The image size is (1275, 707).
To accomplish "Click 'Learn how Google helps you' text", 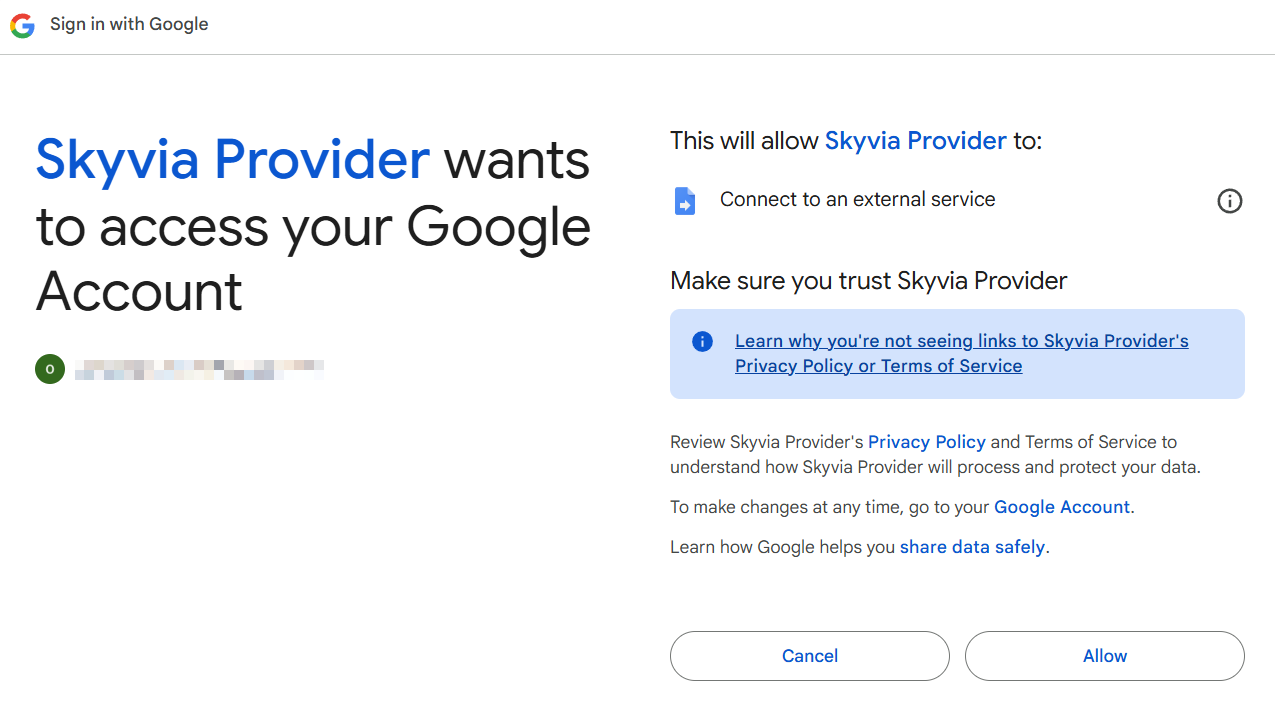I will click(782, 547).
